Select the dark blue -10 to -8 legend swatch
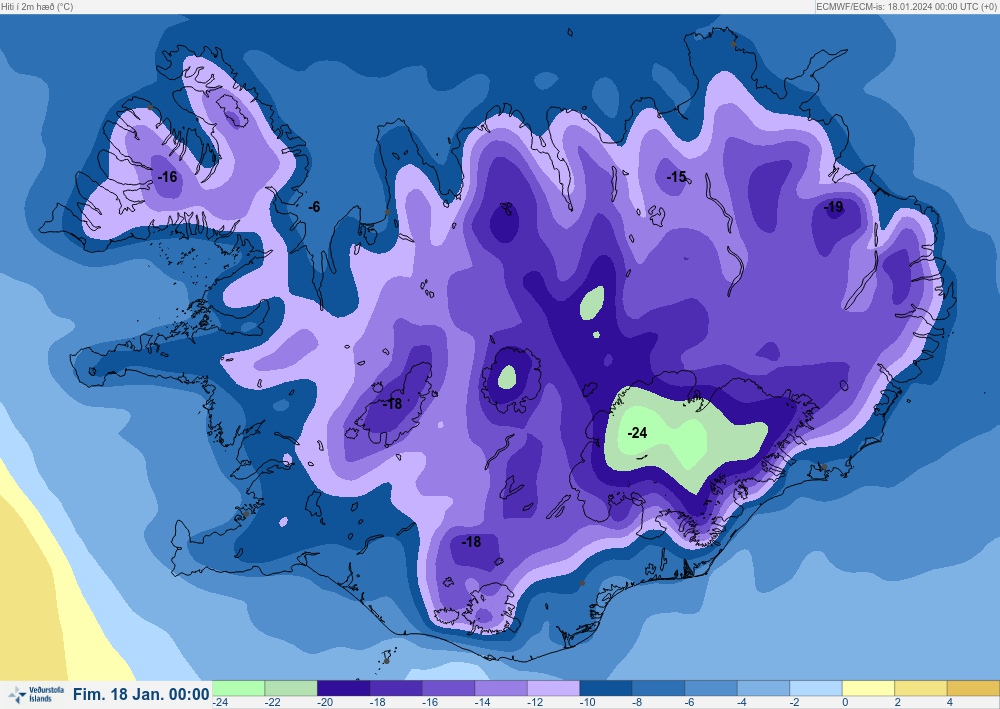 point(606,688)
